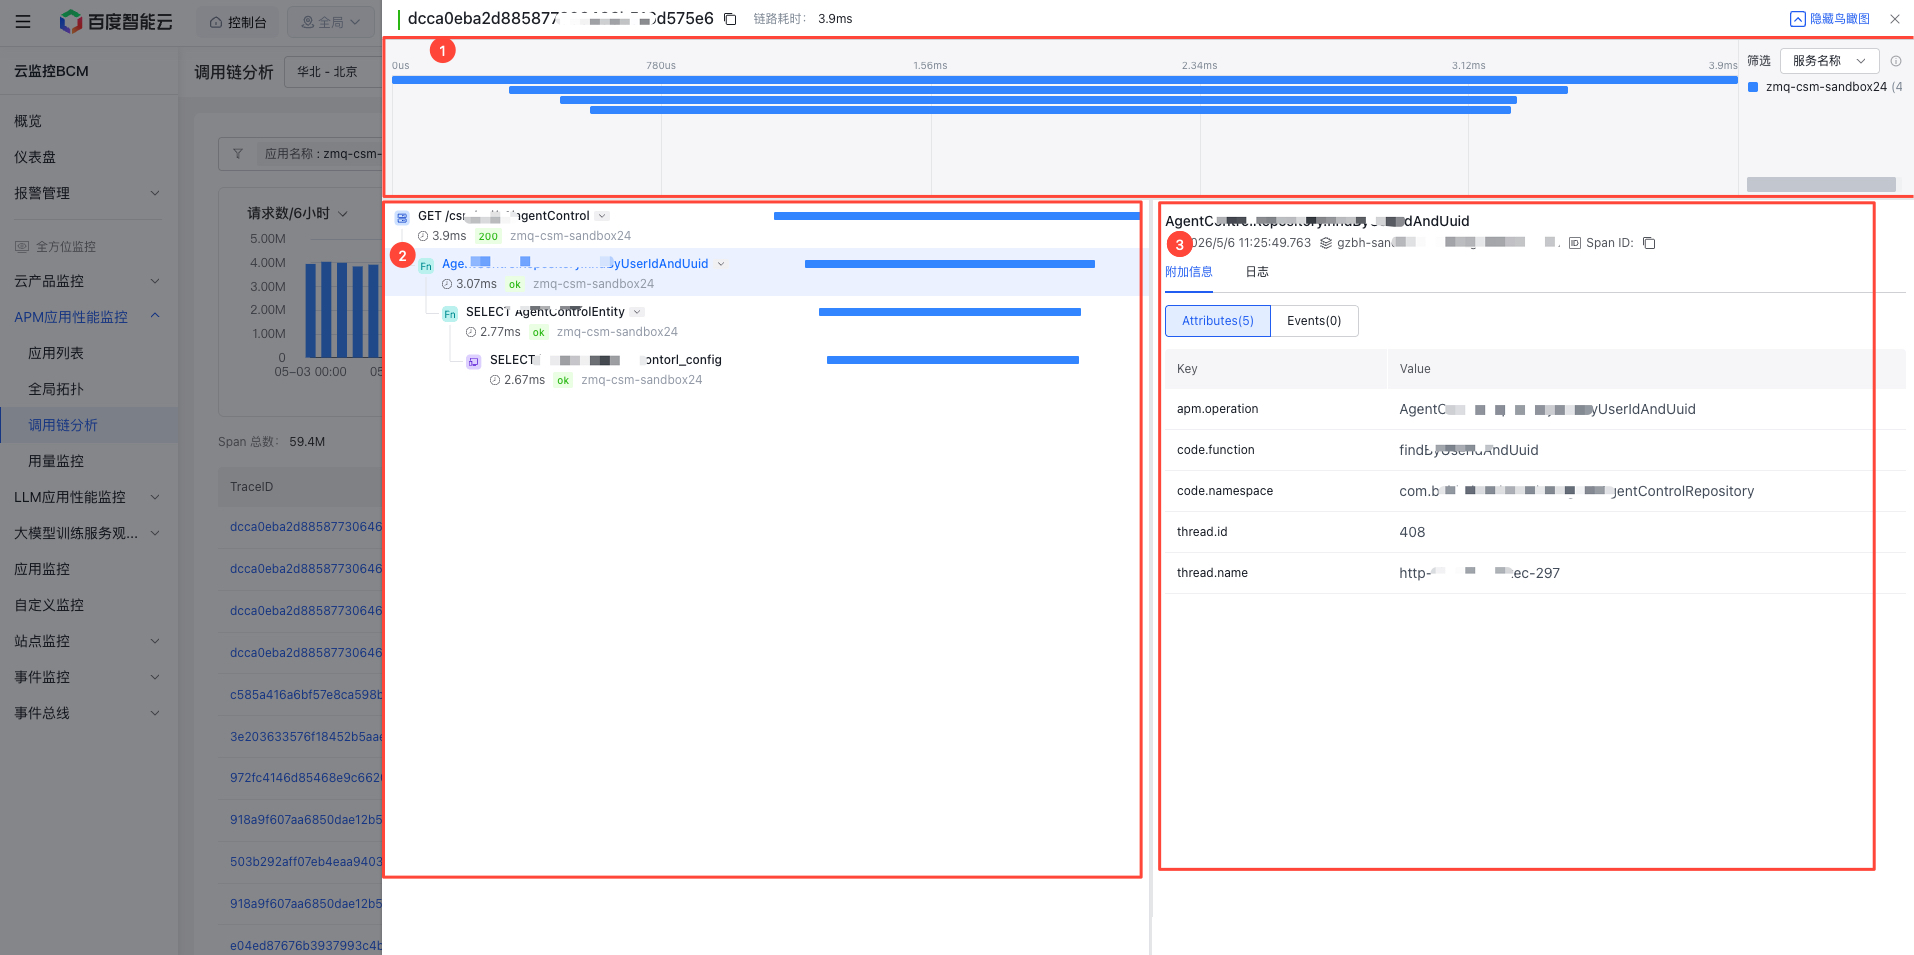Click the Span ID label icon
The width and height of the screenshot is (1914, 955).
(1575, 243)
